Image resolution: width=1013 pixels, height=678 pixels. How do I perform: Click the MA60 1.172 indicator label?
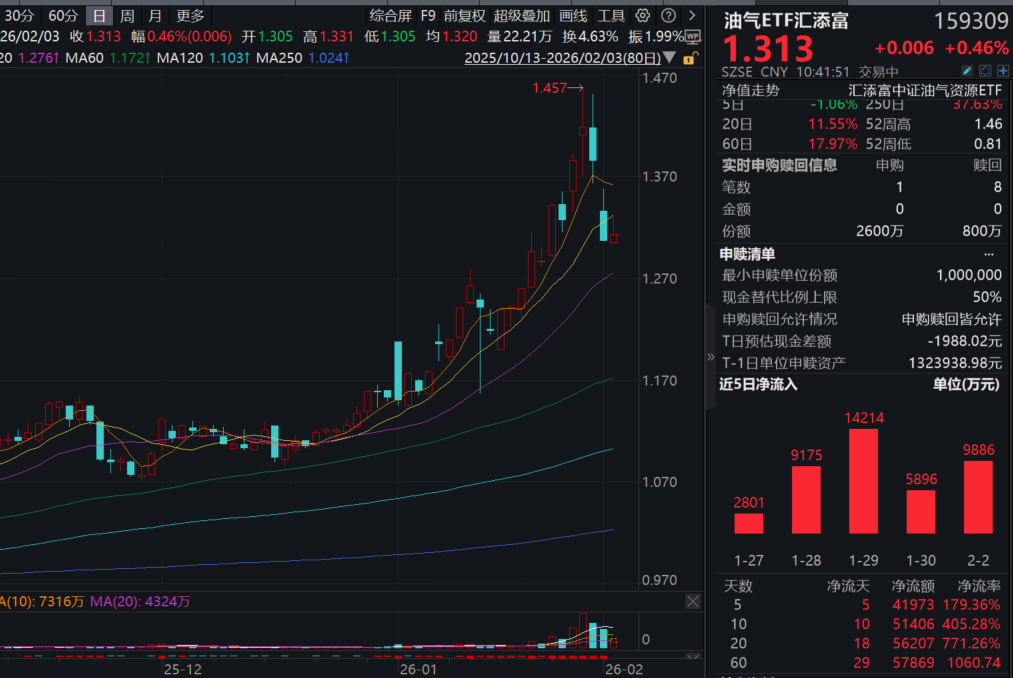[x=108, y=58]
